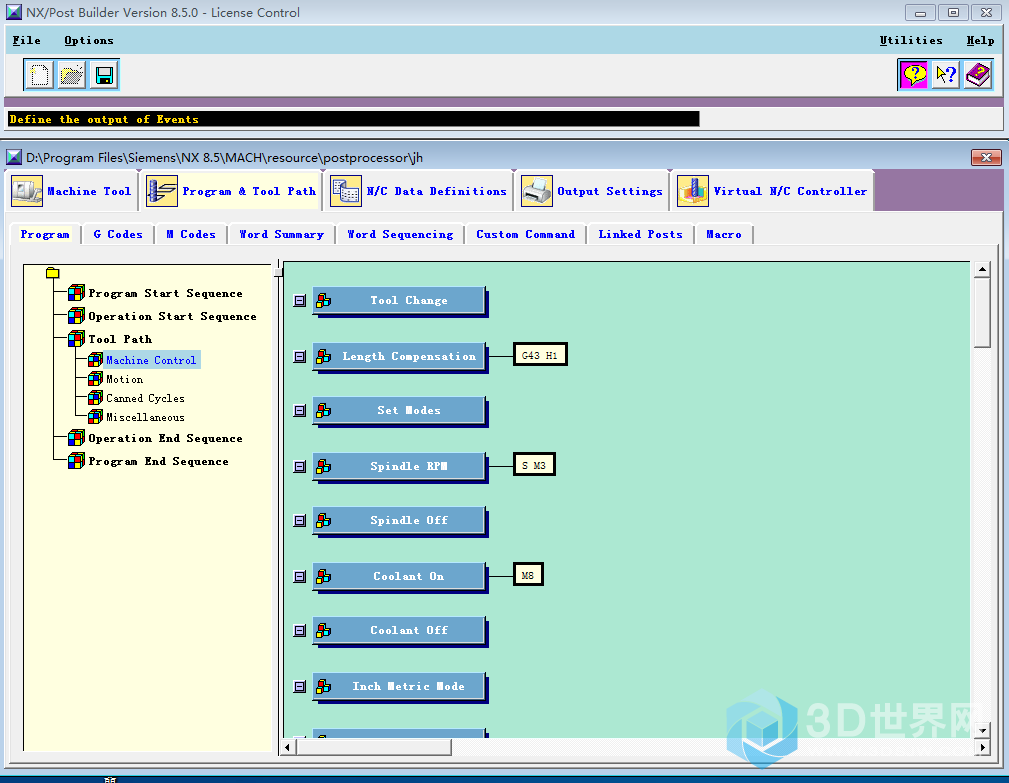Open the File menu

point(26,41)
